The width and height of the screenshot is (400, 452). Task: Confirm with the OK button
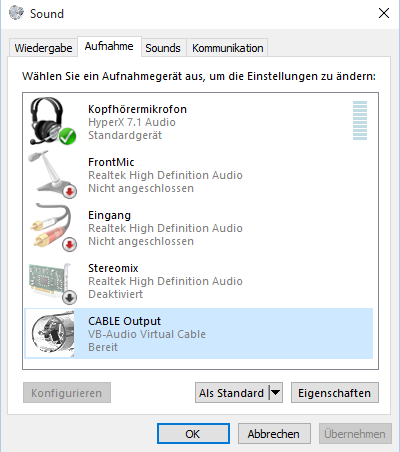tap(193, 434)
